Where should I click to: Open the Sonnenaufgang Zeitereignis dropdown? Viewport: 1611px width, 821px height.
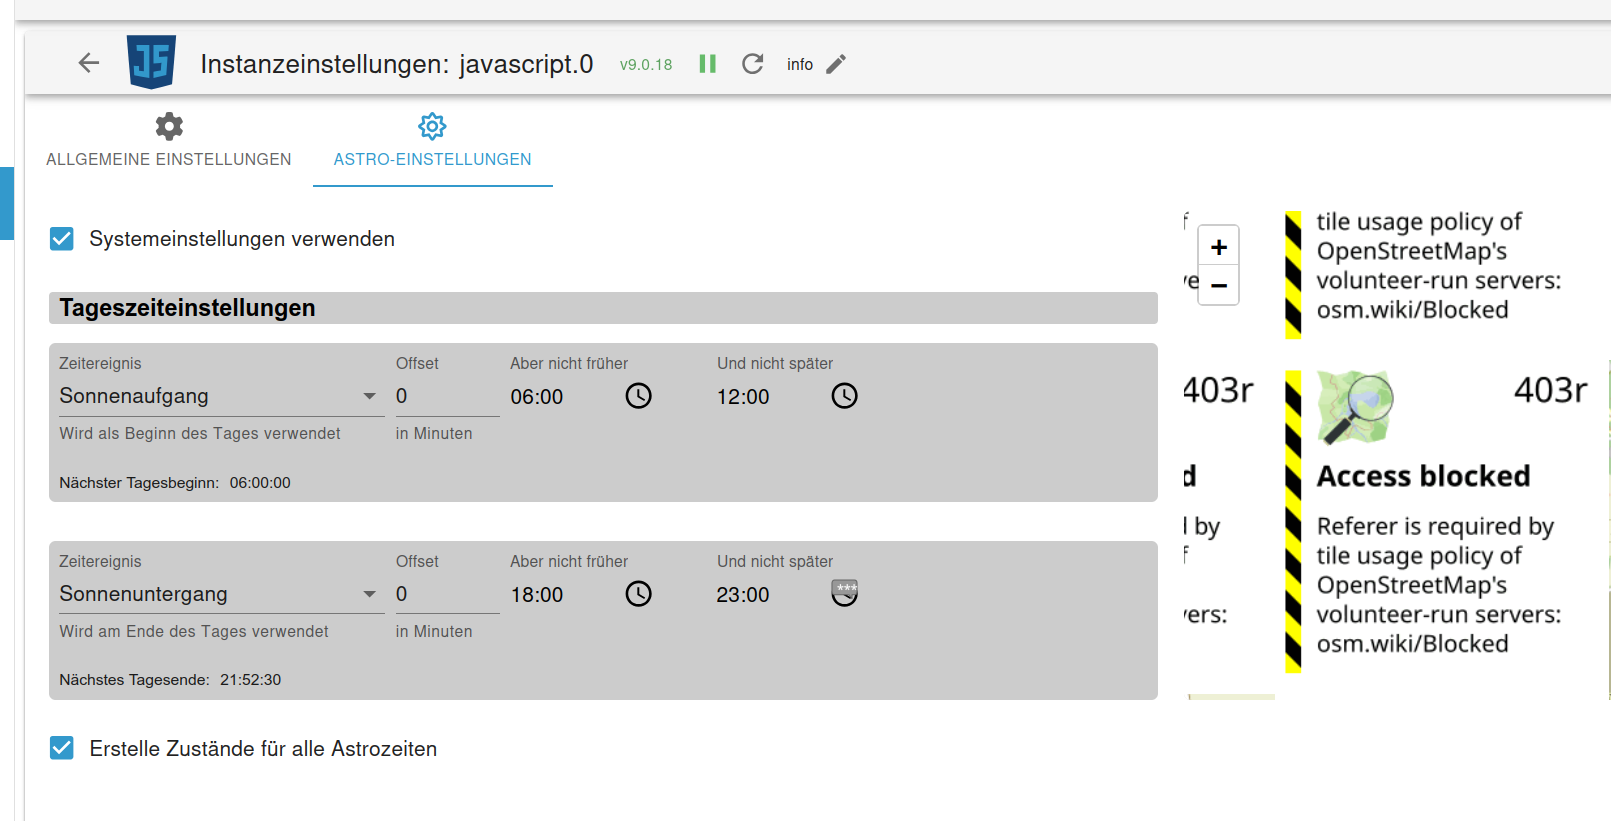pyautogui.click(x=221, y=396)
